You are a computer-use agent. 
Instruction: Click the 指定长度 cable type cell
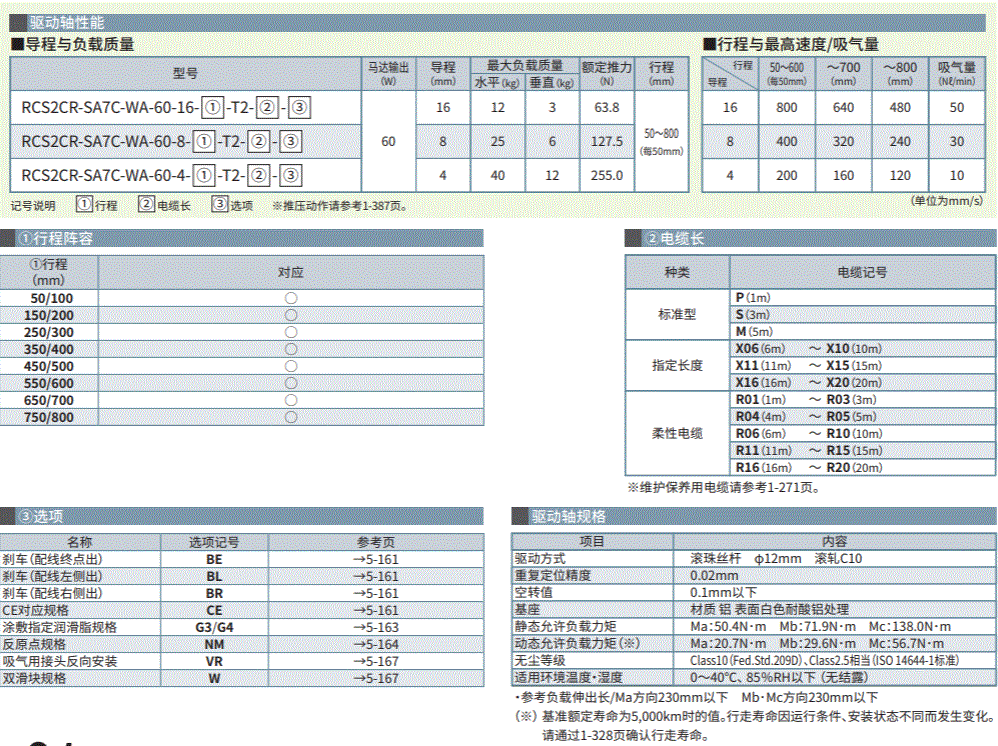(x=677, y=365)
